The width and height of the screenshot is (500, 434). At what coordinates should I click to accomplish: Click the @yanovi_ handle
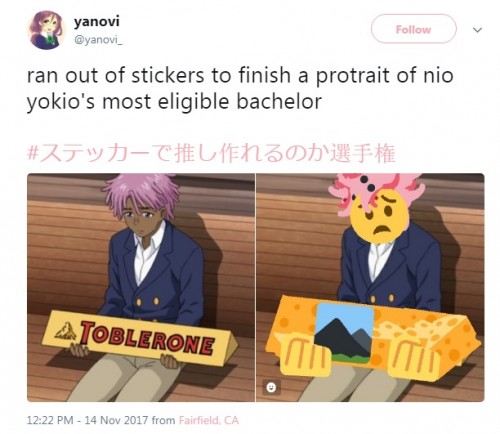[x=98, y=41]
